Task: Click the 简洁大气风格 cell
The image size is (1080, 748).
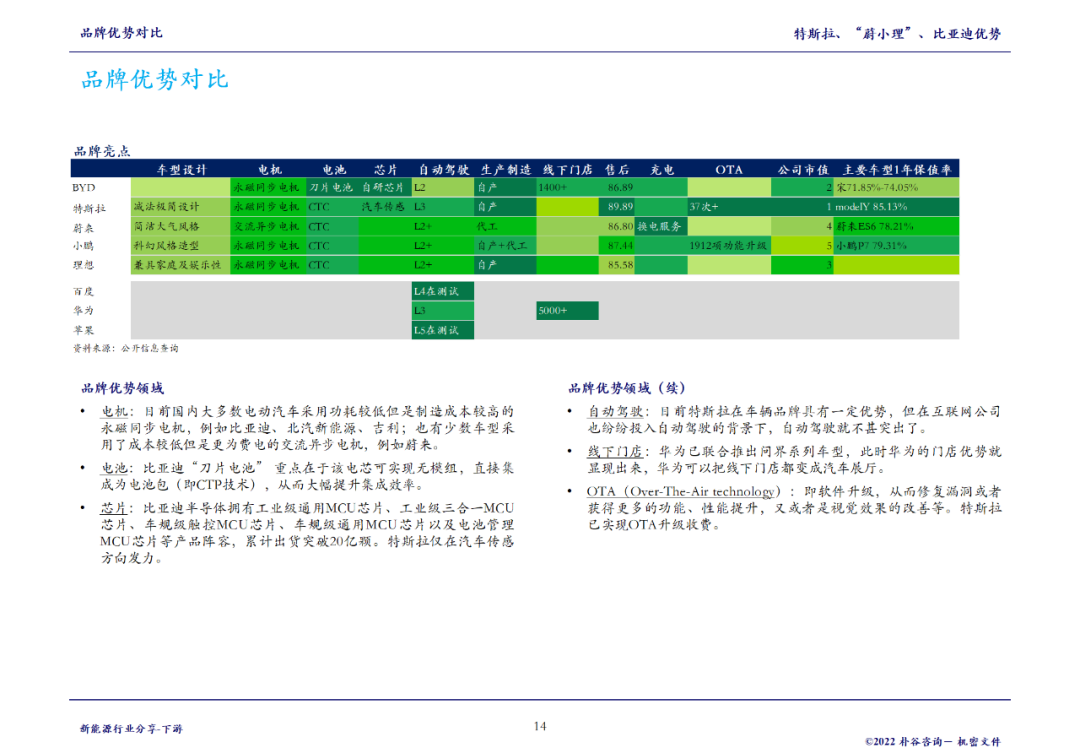Action: coord(180,227)
